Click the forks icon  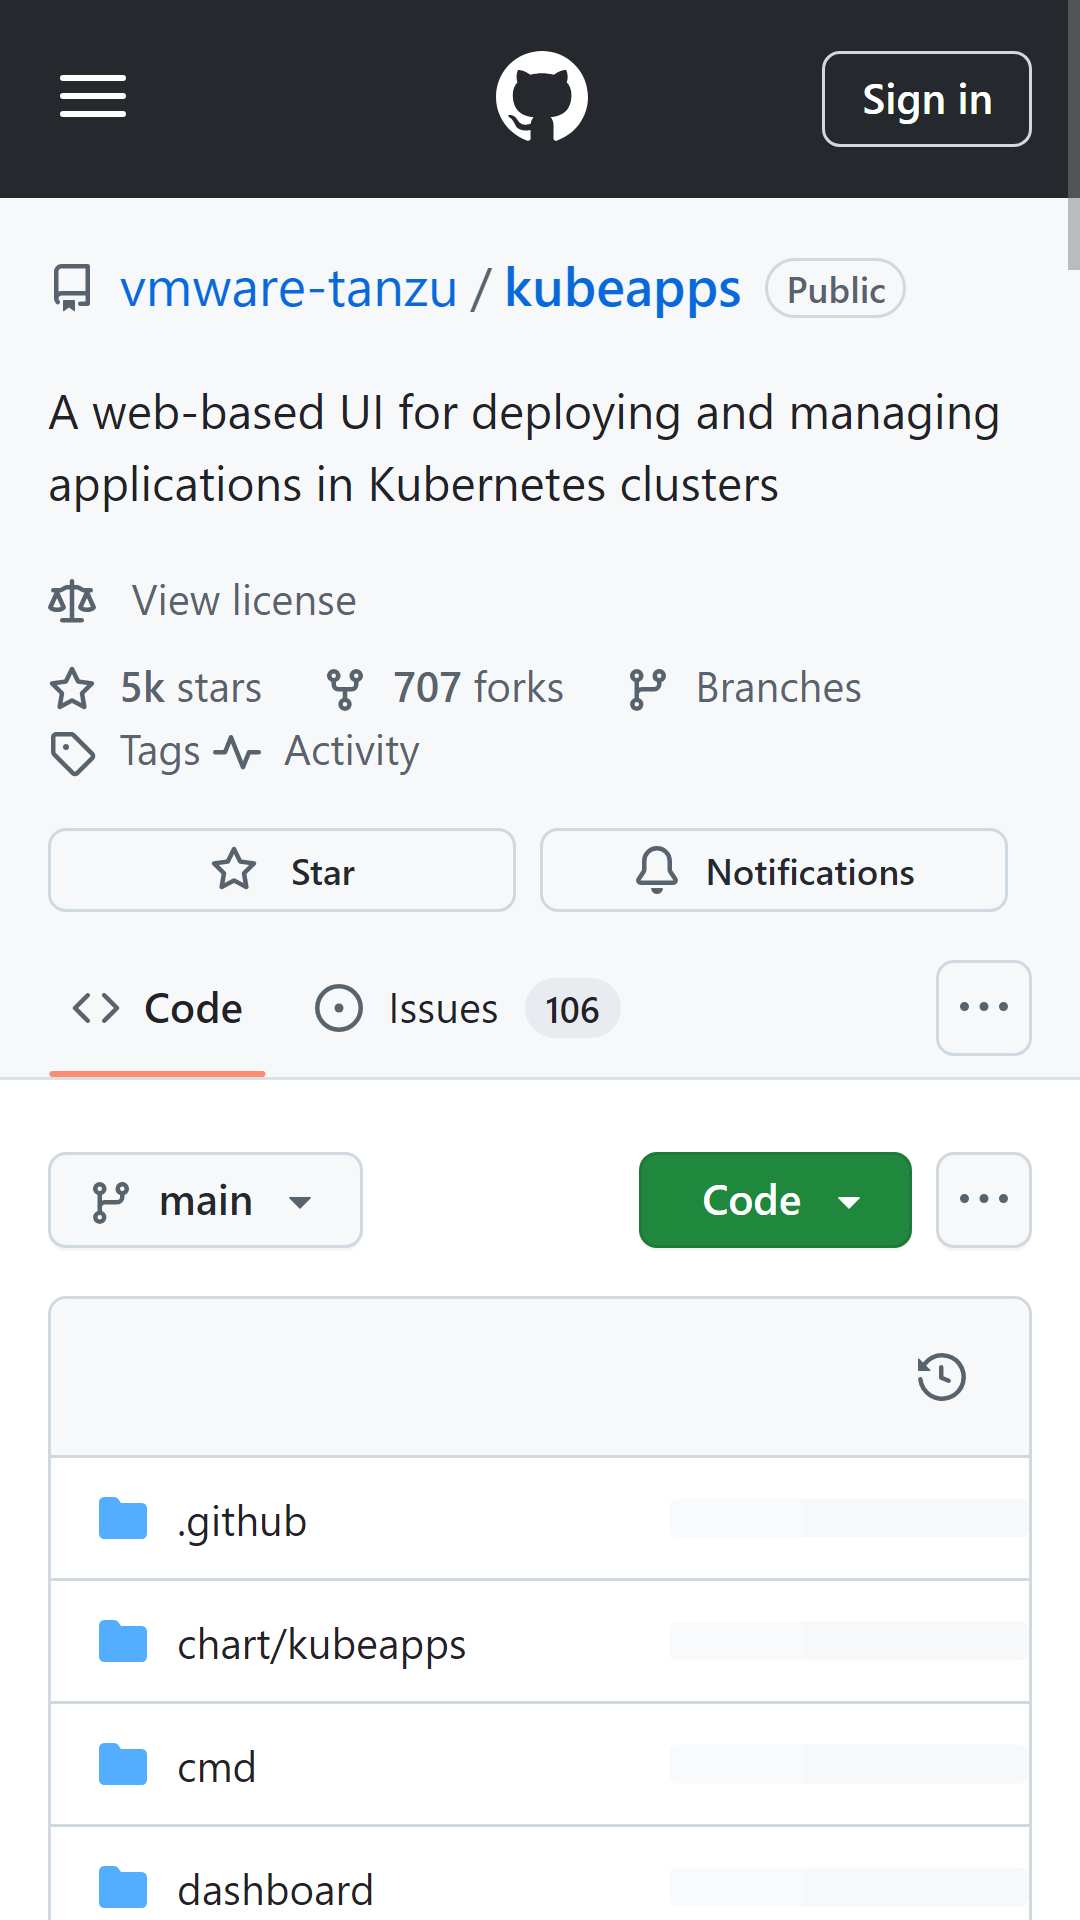pos(345,688)
